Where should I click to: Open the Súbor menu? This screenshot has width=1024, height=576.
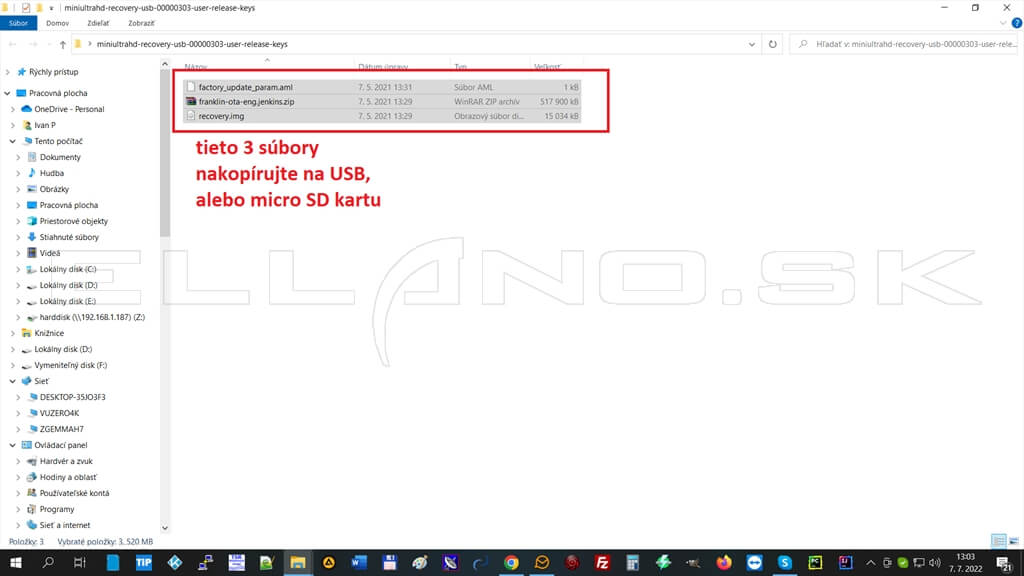[x=18, y=21]
